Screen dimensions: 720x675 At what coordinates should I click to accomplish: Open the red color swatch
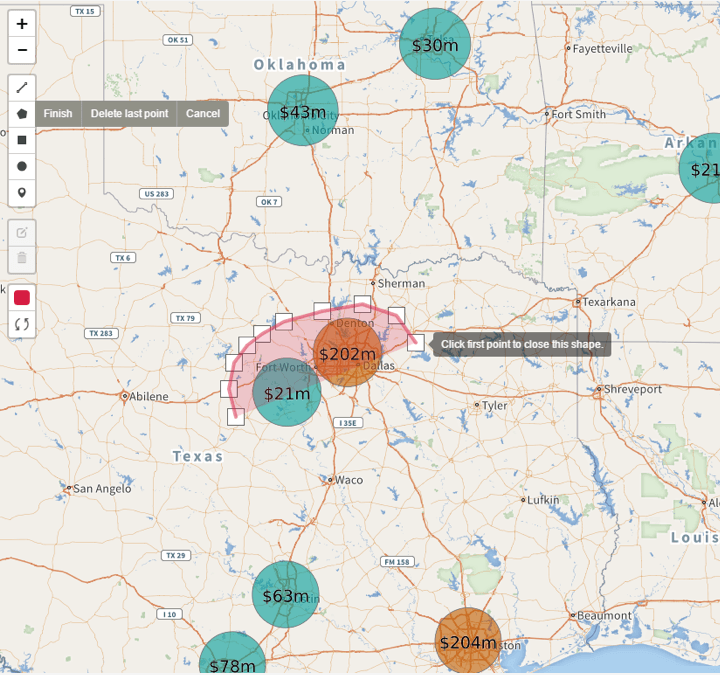22,298
